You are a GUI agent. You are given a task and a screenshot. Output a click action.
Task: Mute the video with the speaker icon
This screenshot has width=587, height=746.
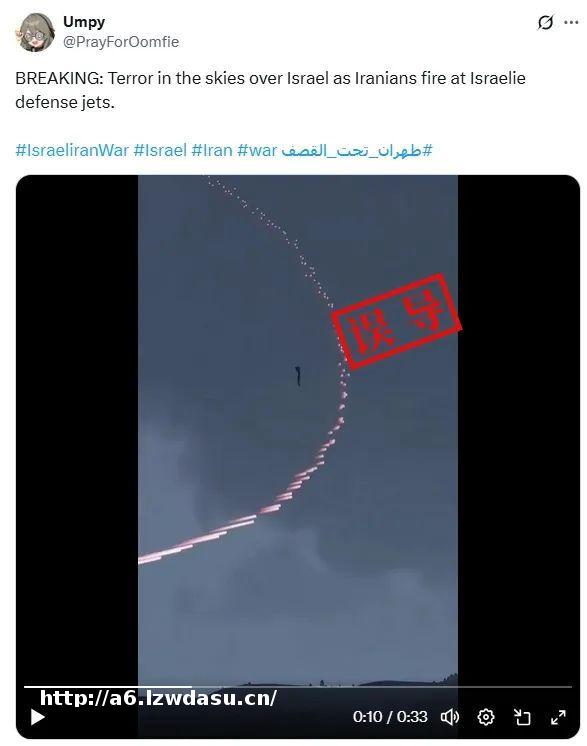click(450, 717)
